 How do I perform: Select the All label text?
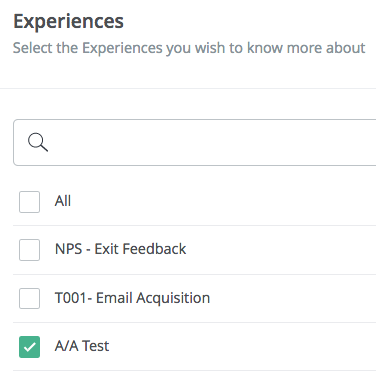pos(63,201)
